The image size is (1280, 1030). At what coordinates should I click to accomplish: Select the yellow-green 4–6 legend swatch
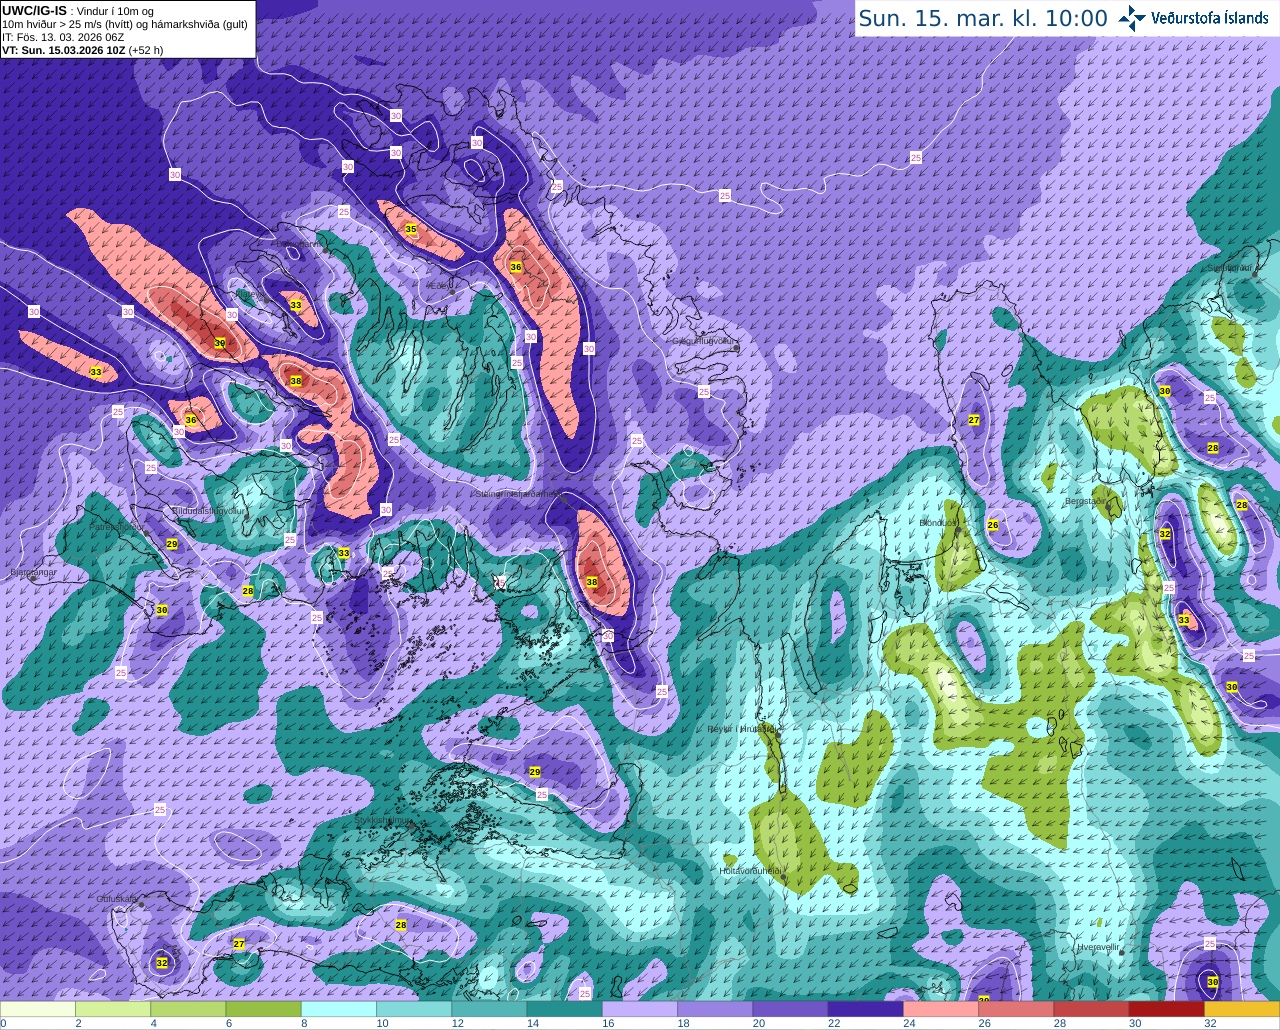click(x=188, y=1008)
